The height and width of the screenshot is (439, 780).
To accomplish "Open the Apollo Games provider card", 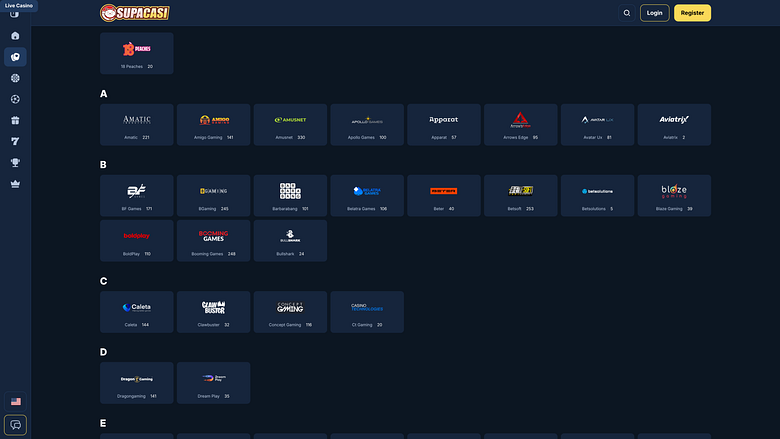I will point(367,125).
